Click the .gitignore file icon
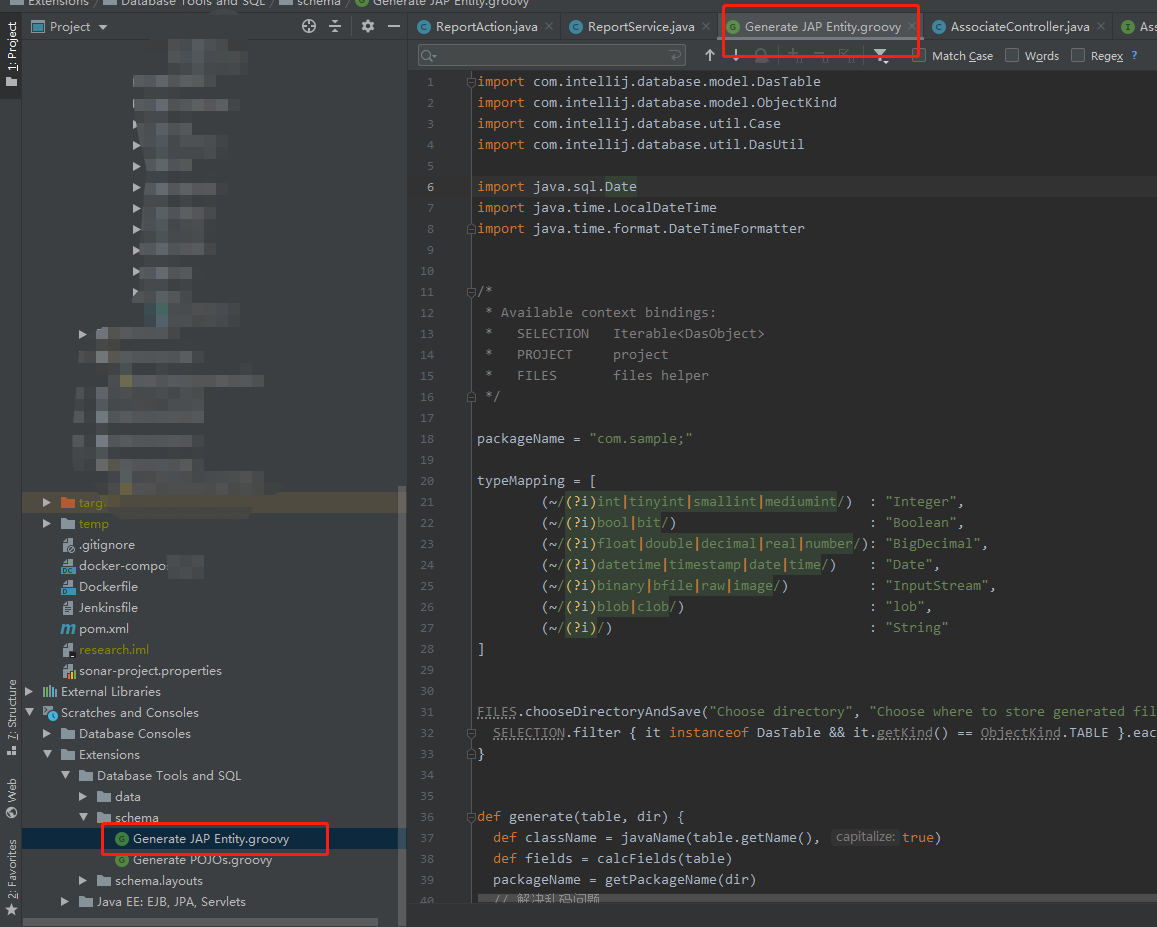This screenshot has height=927, width=1157. point(69,545)
